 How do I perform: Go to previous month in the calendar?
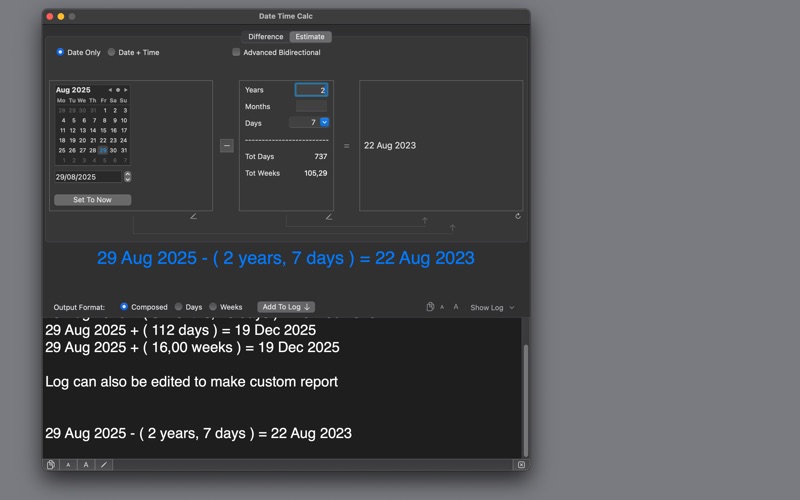click(110, 90)
